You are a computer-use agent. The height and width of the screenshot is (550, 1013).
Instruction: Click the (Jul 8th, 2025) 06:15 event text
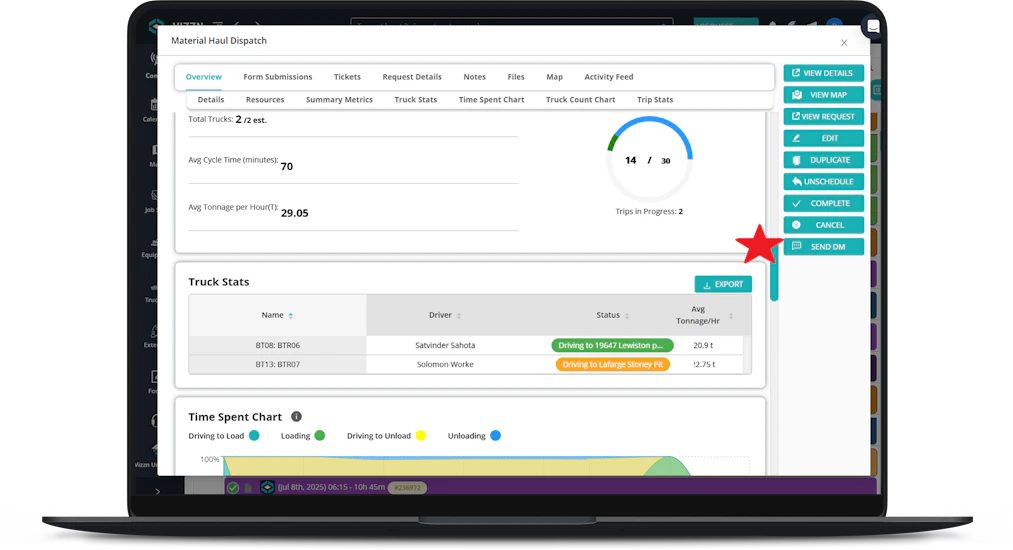click(x=331, y=487)
